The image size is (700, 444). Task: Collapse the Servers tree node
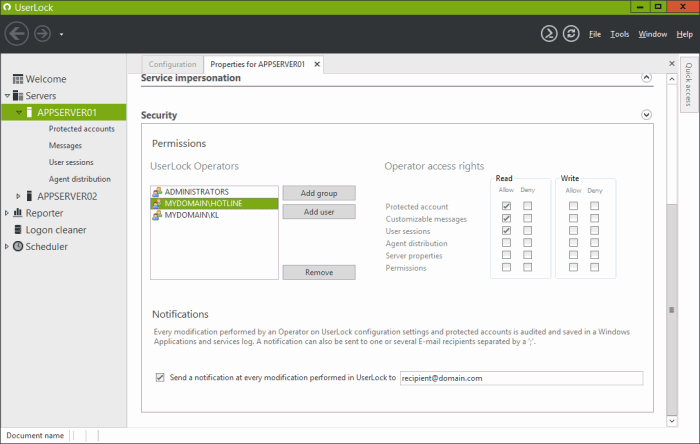pos(7,95)
